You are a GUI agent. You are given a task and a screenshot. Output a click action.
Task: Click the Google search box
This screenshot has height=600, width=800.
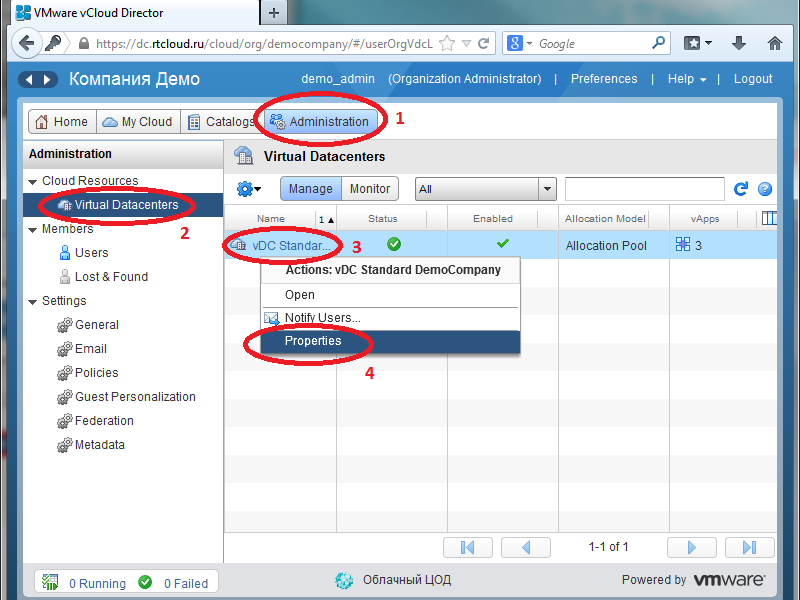[592, 43]
